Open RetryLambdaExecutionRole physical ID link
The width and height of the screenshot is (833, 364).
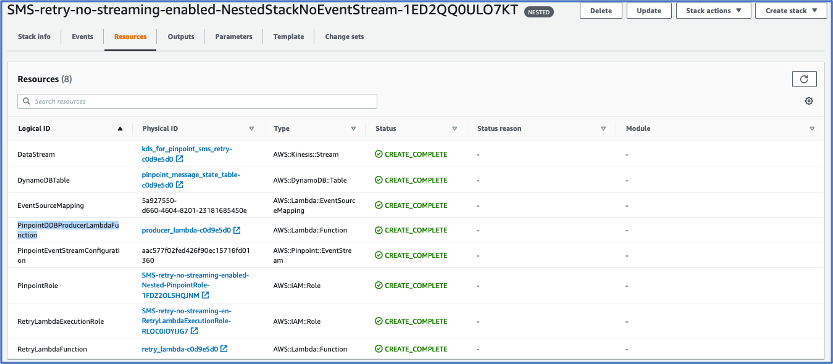(x=186, y=321)
